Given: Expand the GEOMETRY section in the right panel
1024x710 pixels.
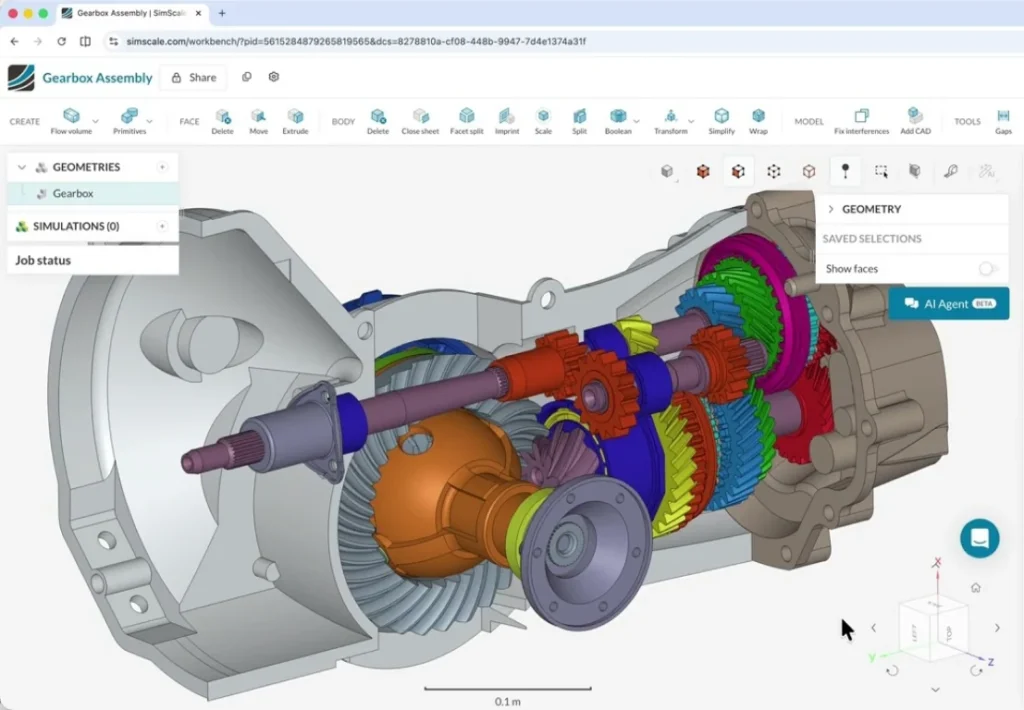Looking at the screenshot, I should tap(831, 209).
